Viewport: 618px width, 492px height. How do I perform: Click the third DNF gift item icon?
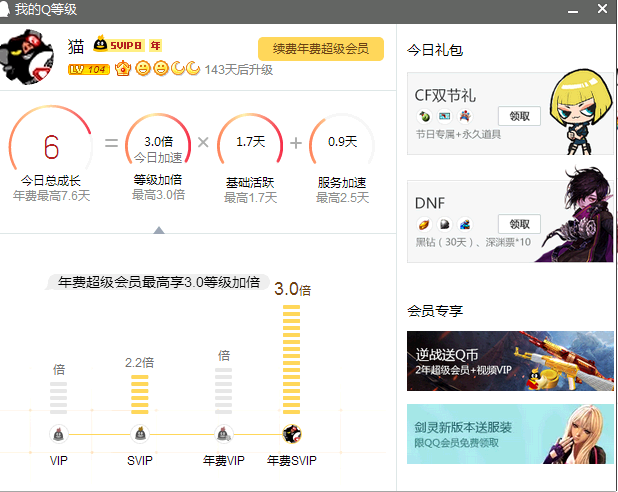465,225
